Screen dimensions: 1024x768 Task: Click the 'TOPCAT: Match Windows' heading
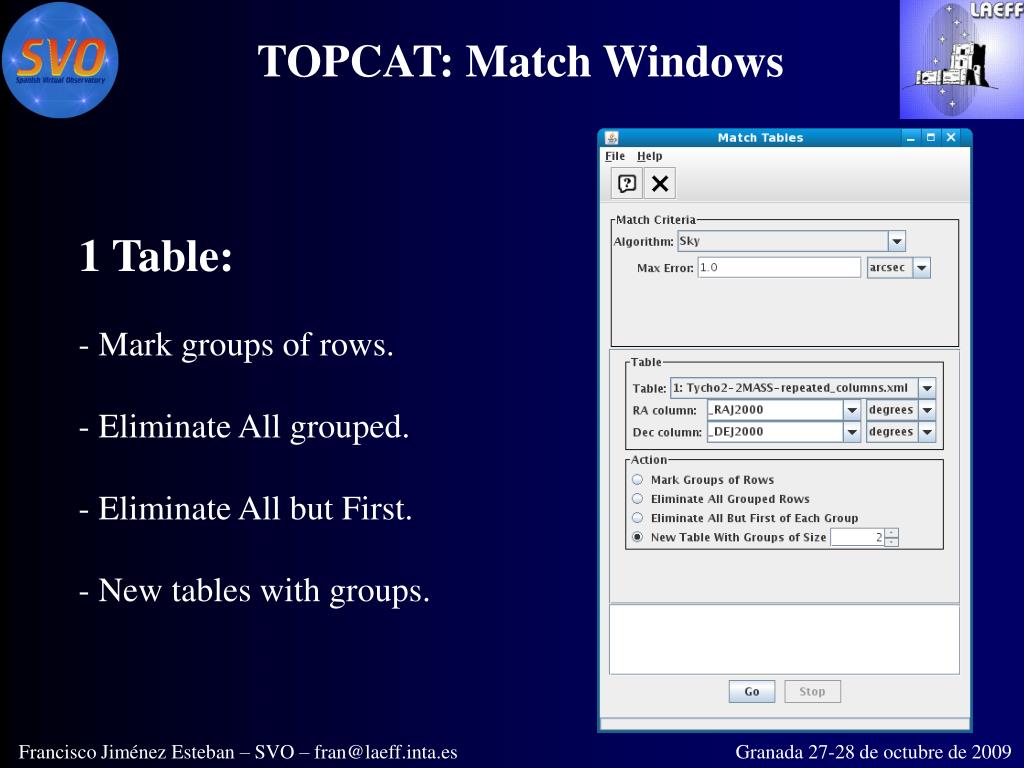point(520,61)
